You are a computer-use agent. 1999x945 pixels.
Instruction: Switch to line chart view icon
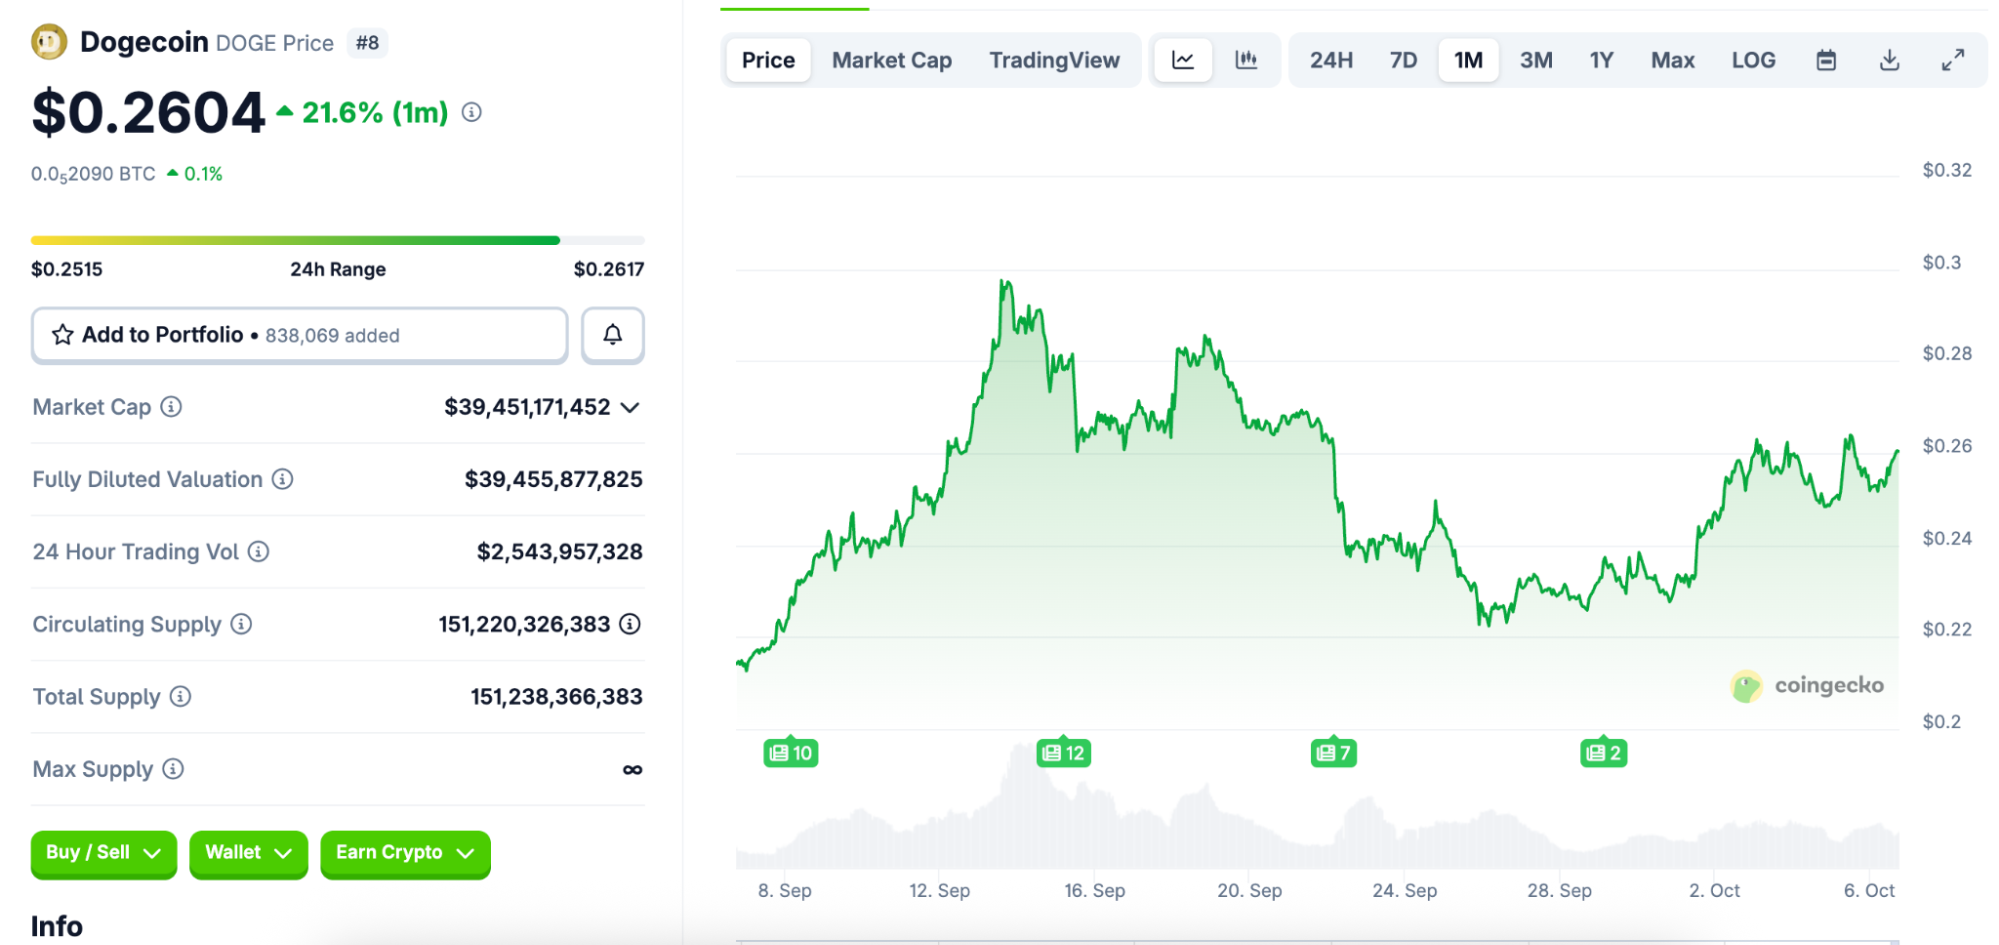pyautogui.click(x=1182, y=60)
